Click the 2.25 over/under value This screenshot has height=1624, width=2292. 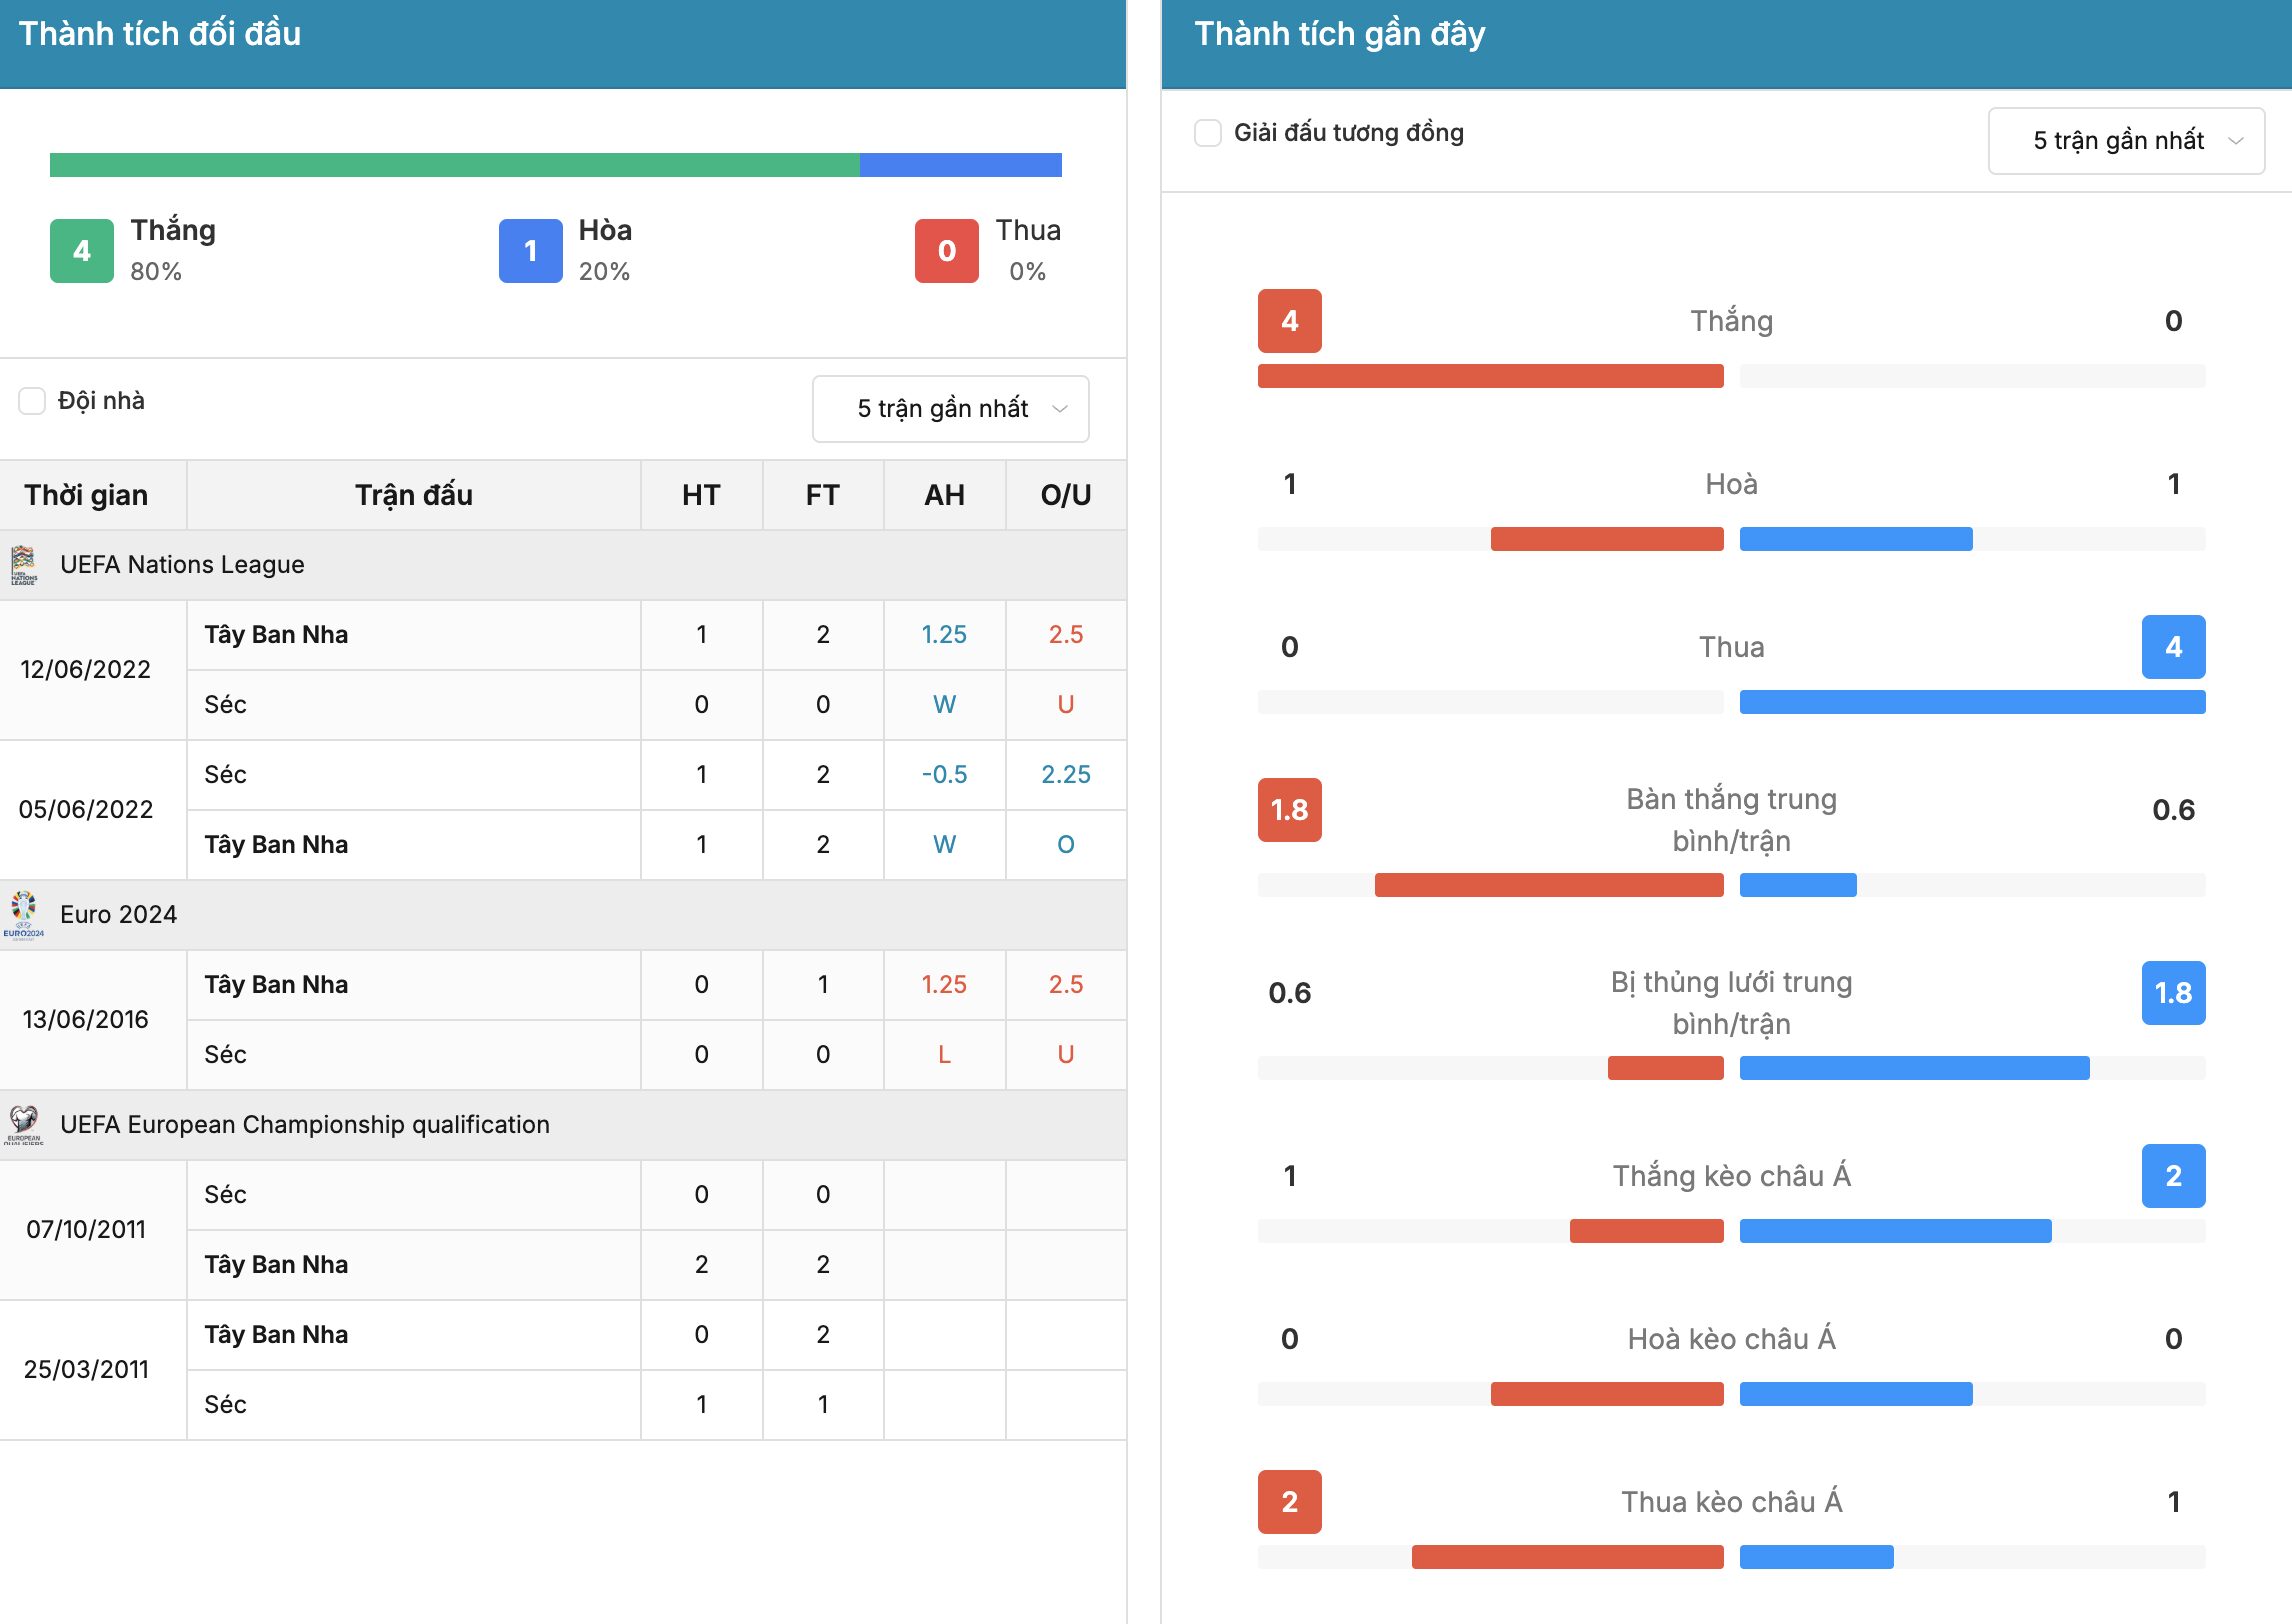(1066, 775)
